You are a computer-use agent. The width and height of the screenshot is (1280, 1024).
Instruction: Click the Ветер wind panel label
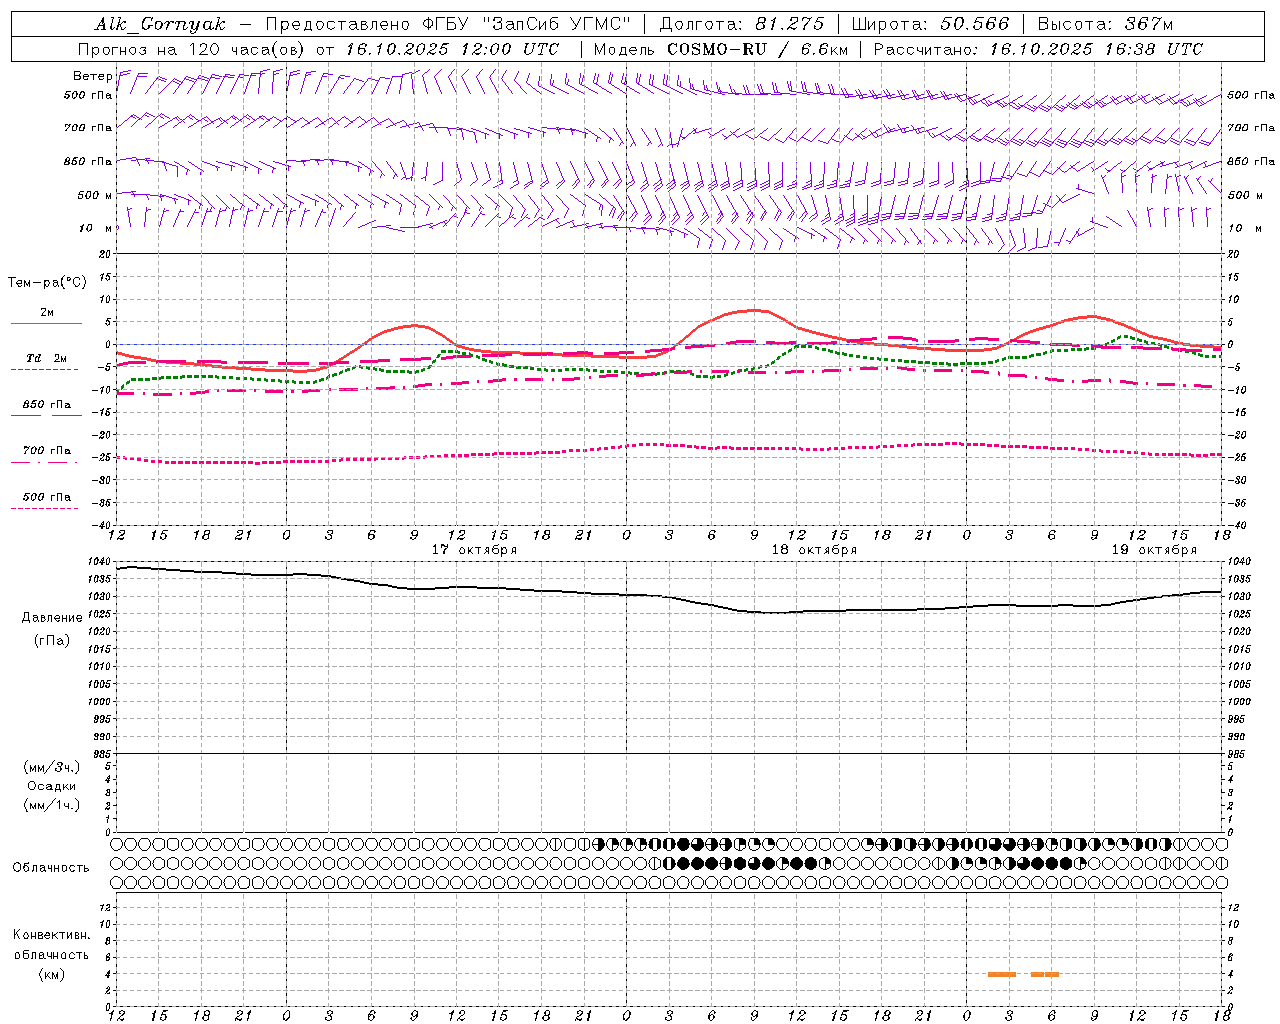(x=92, y=76)
